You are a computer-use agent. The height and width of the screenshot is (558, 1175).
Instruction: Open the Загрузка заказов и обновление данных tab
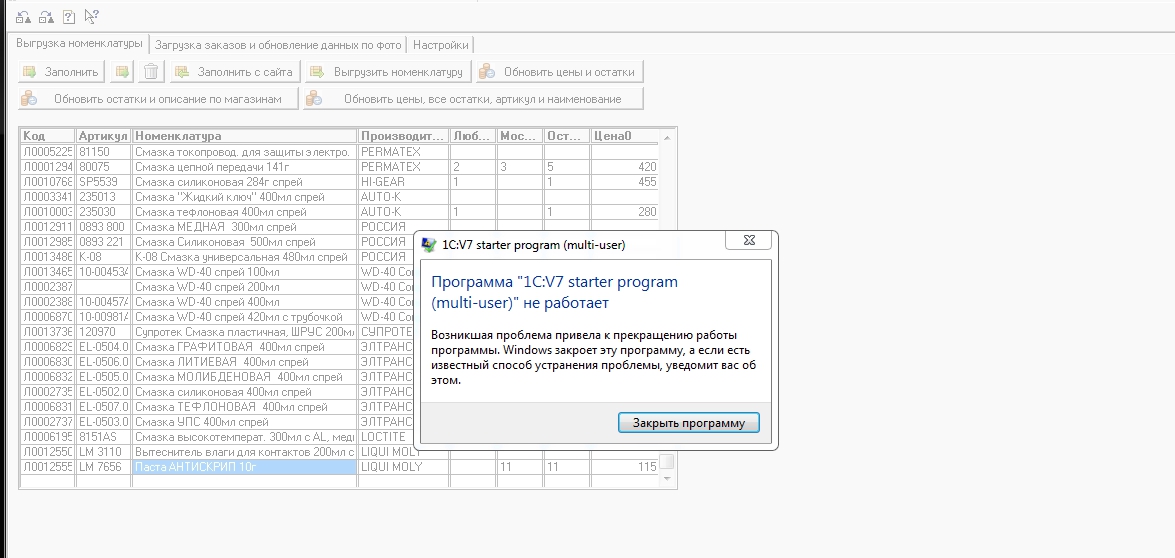pos(277,45)
